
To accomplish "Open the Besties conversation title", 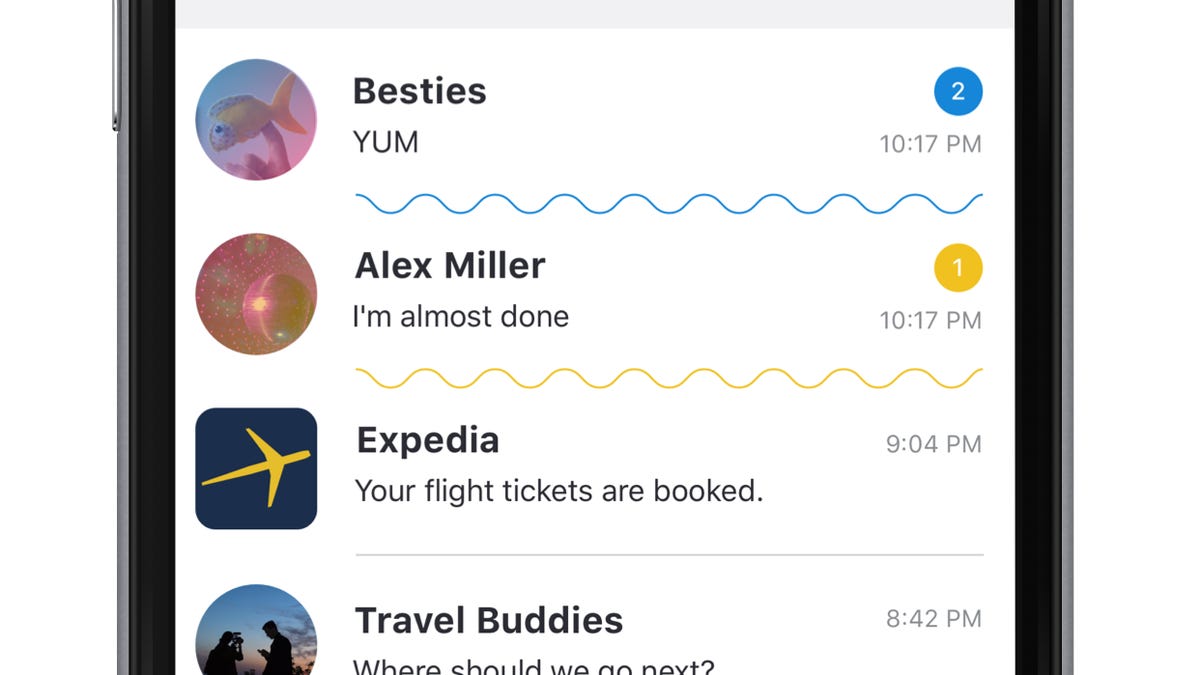I will click(x=420, y=92).
